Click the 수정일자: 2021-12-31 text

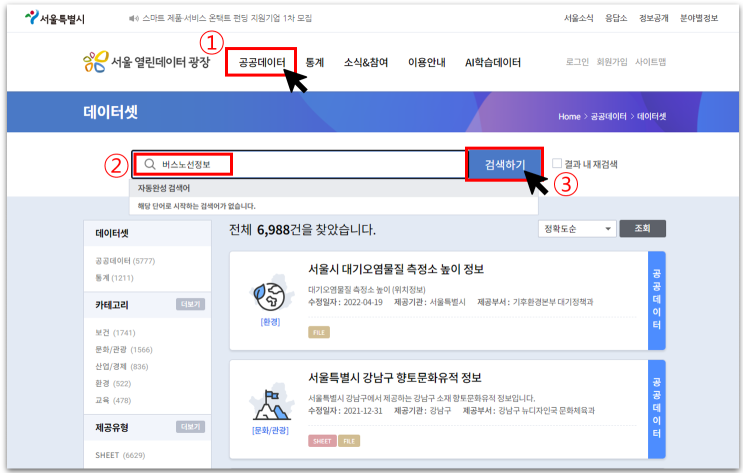[345, 410]
